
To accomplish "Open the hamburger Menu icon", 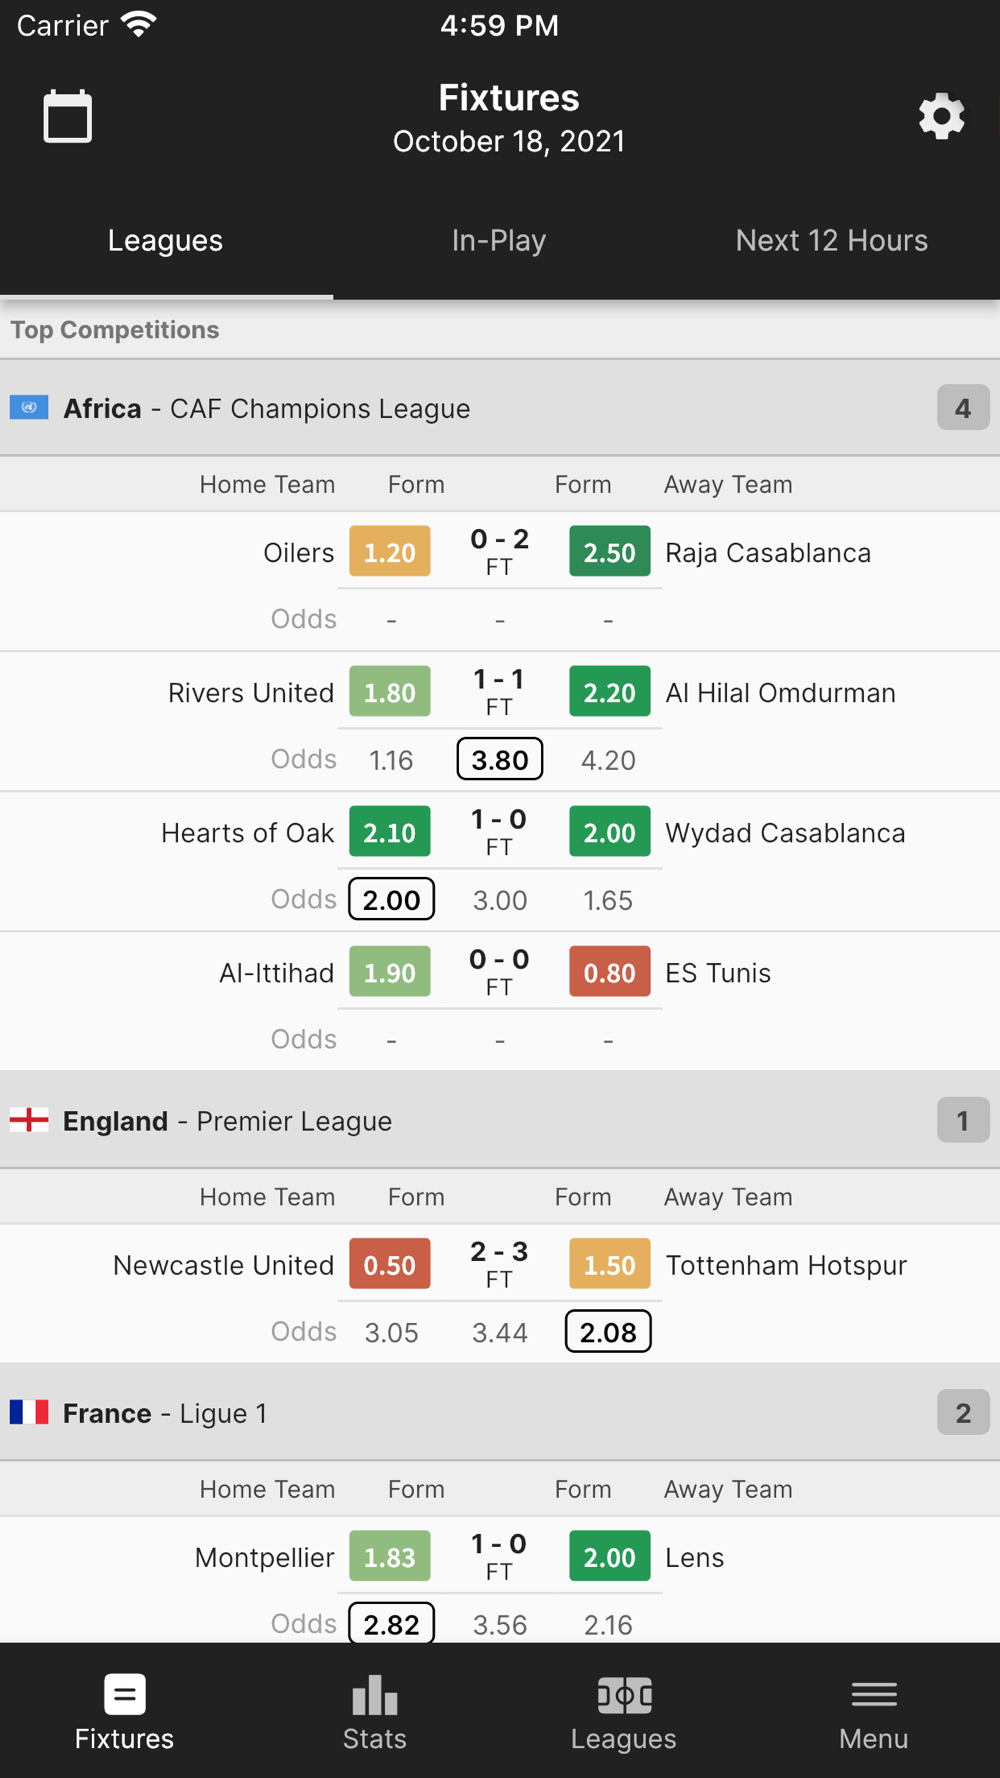I will [x=873, y=1695].
